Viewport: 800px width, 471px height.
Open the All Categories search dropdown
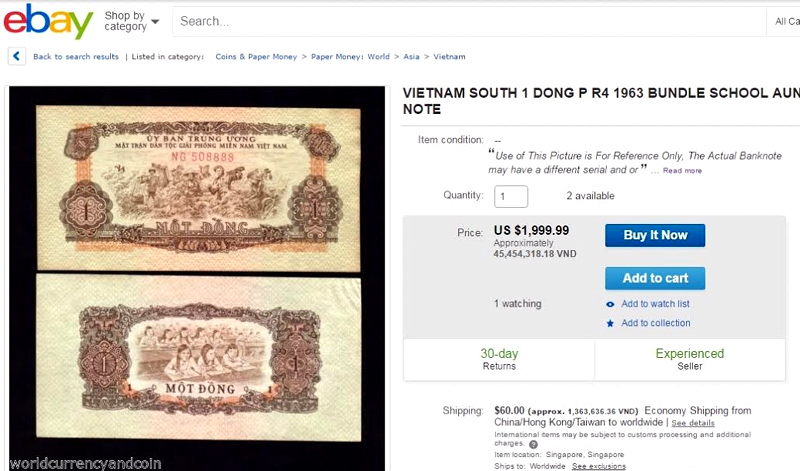pyautogui.click(x=786, y=21)
